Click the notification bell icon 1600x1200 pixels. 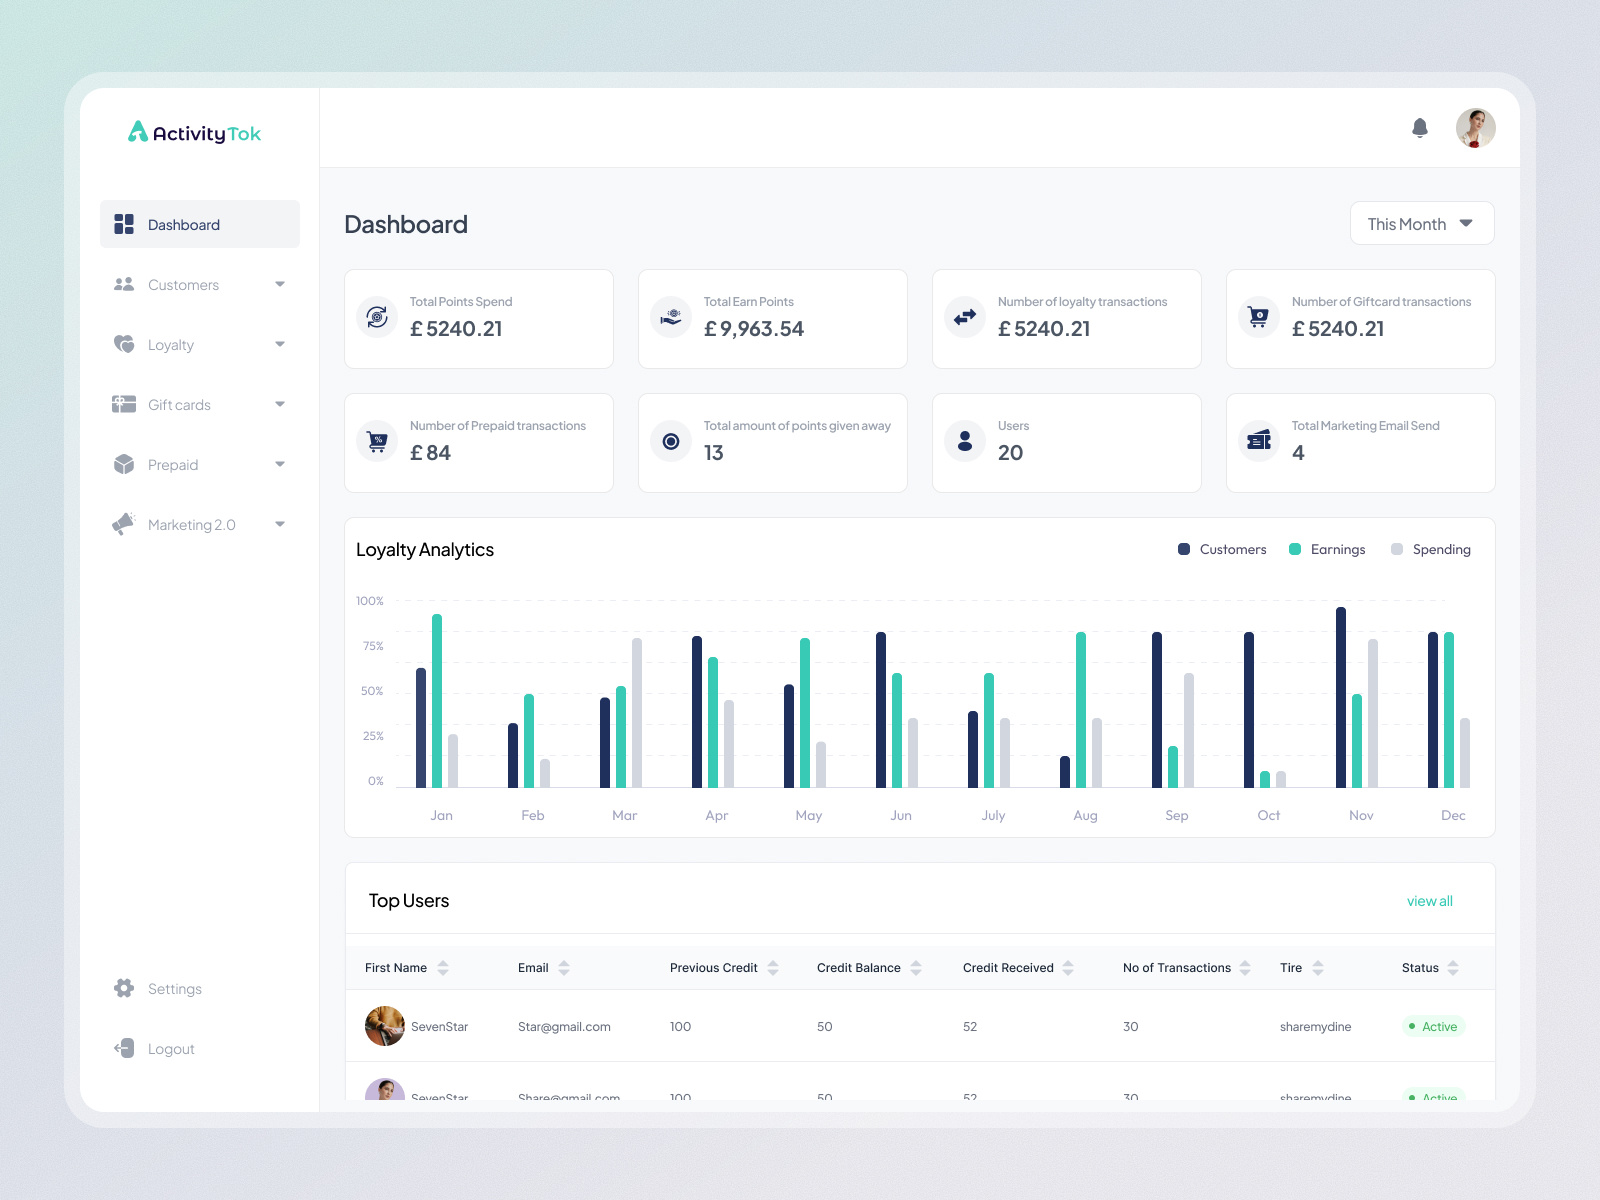point(1419,128)
